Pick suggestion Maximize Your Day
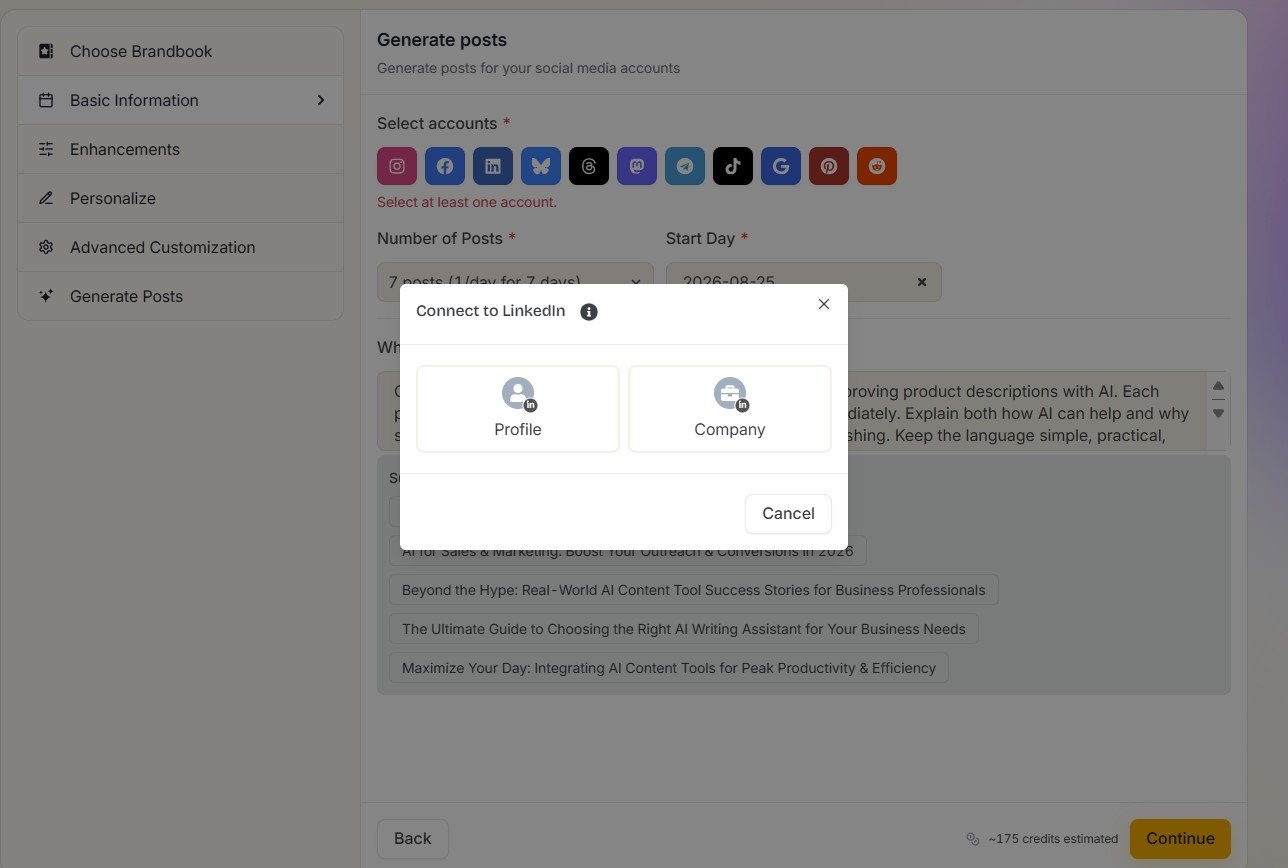1288x868 pixels. [x=669, y=668]
